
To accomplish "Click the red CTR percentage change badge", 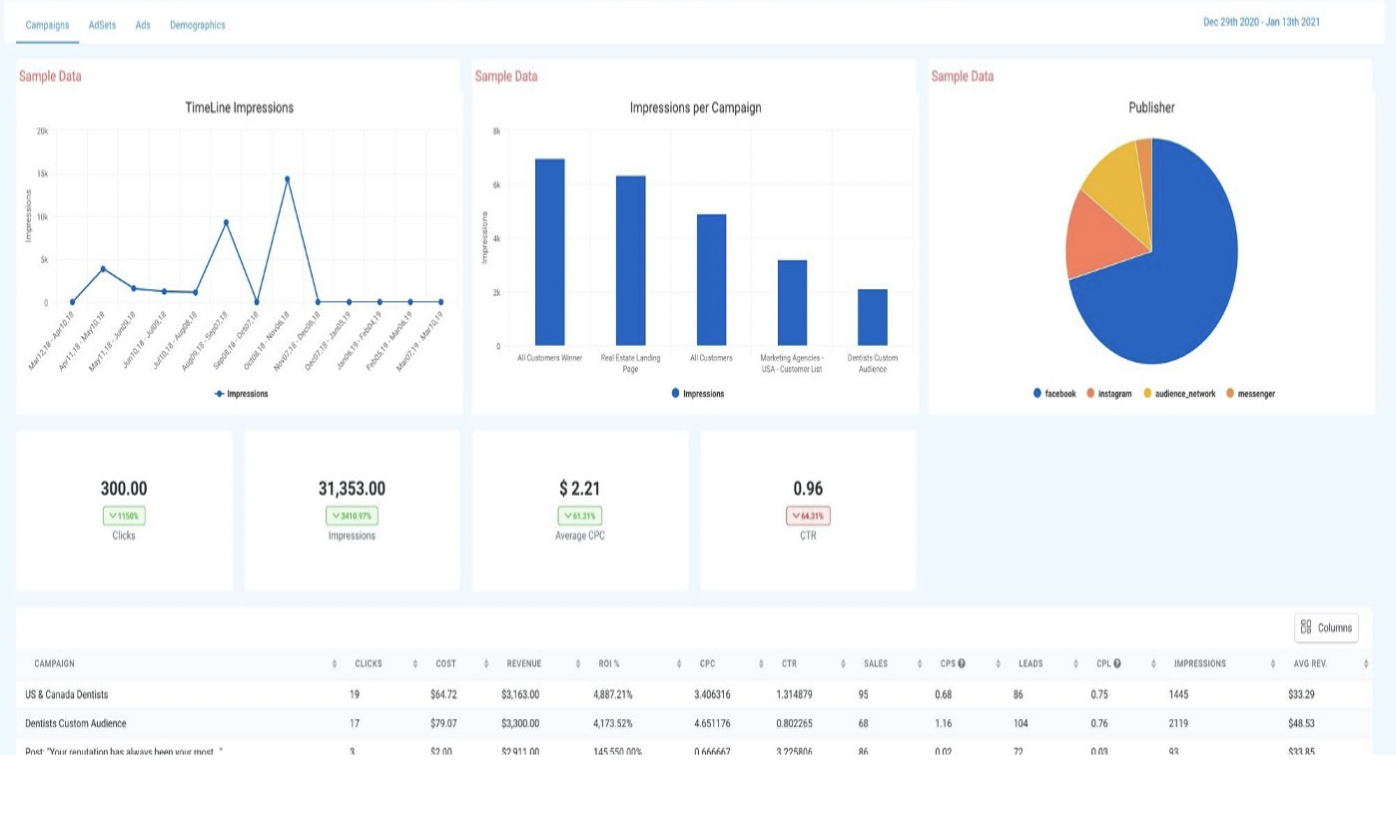I will coord(808,516).
